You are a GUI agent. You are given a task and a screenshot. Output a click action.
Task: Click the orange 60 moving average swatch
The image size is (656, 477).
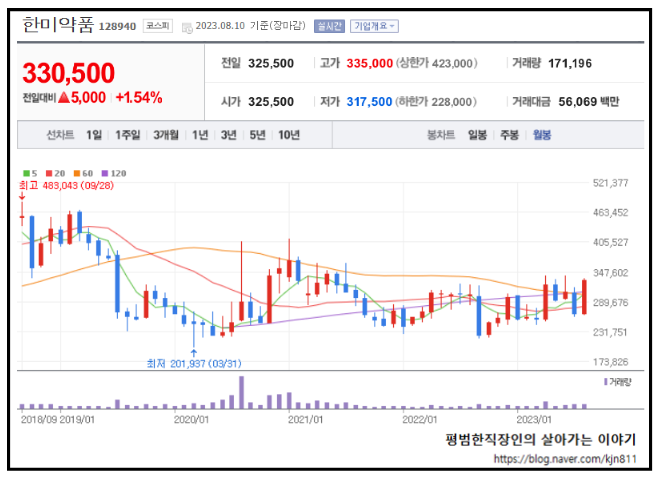[77, 173]
